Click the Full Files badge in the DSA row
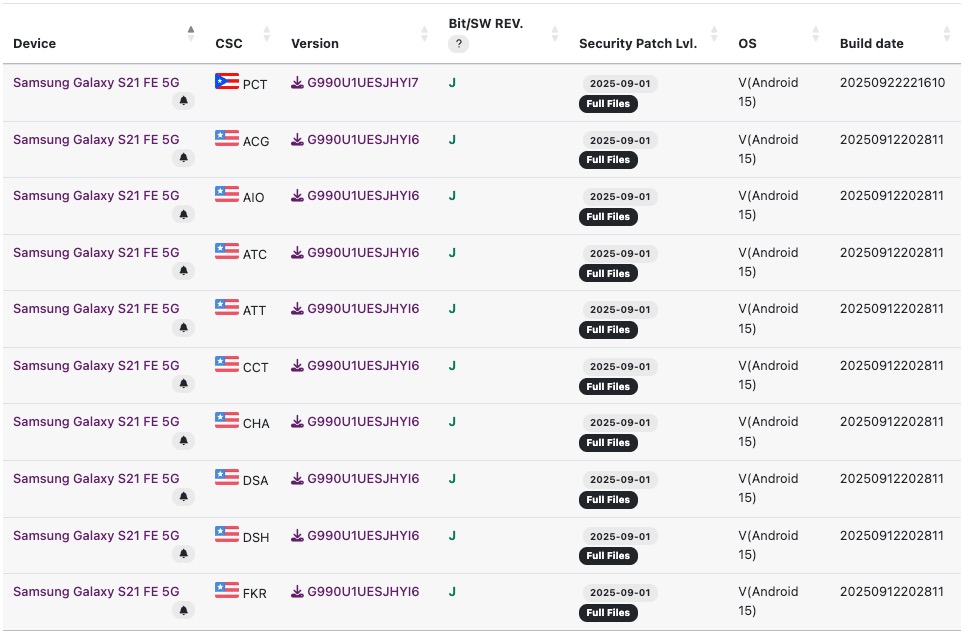964x633 pixels. click(x=608, y=499)
